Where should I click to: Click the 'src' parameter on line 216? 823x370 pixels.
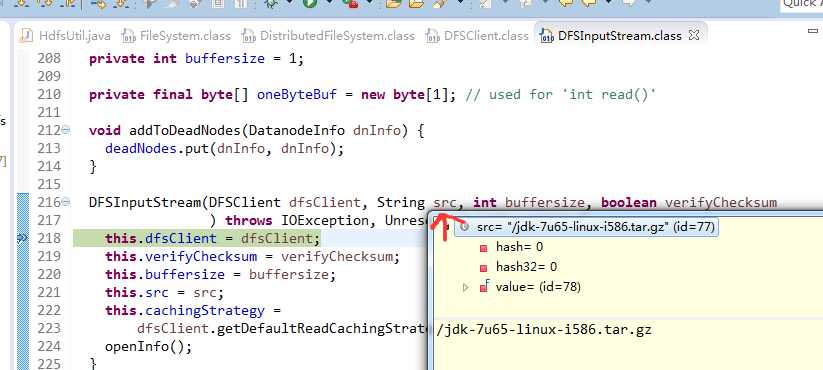point(445,203)
